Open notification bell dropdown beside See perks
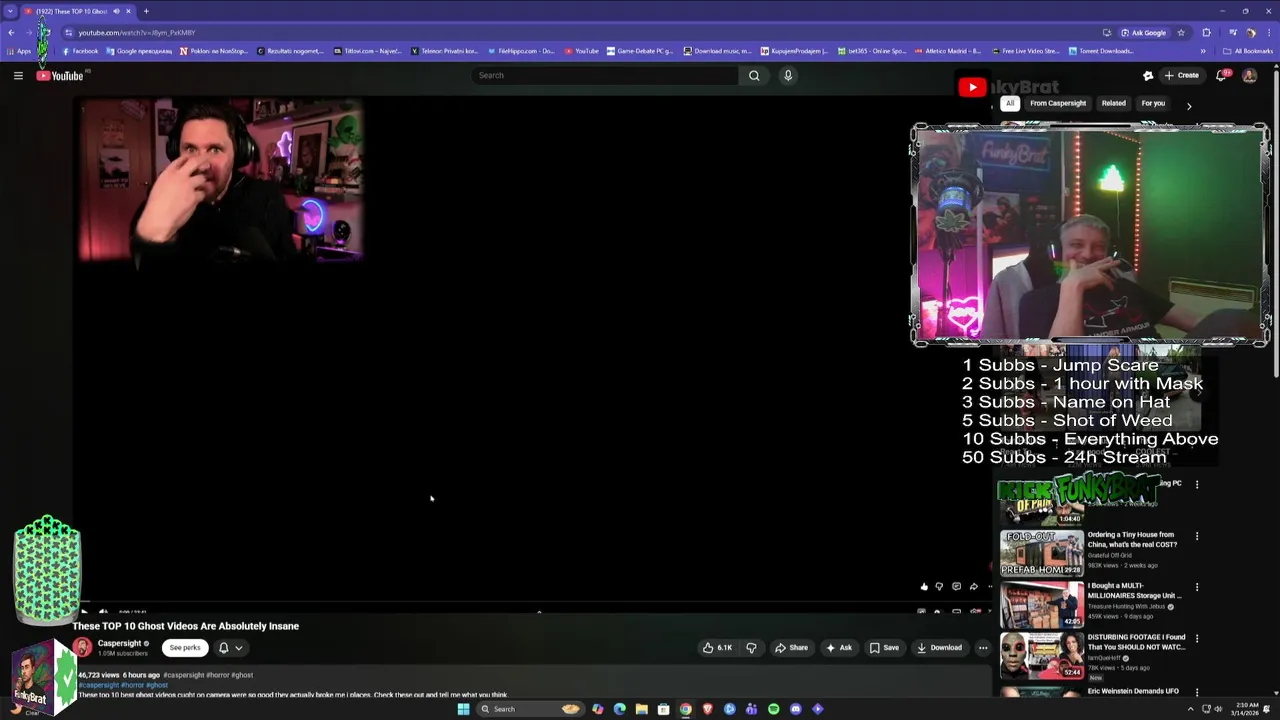This screenshot has height=720, width=1280. (231, 647)
